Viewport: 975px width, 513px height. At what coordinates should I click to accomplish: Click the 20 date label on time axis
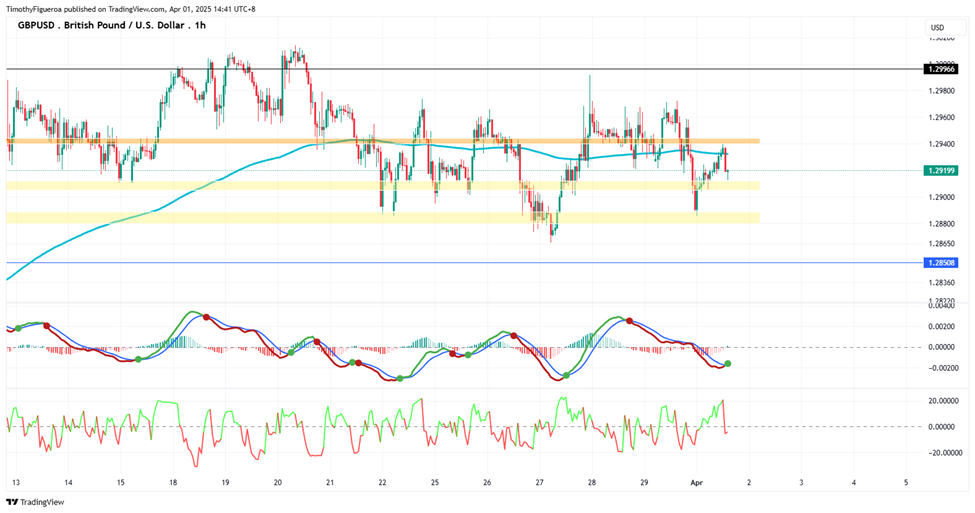(277, 483)
